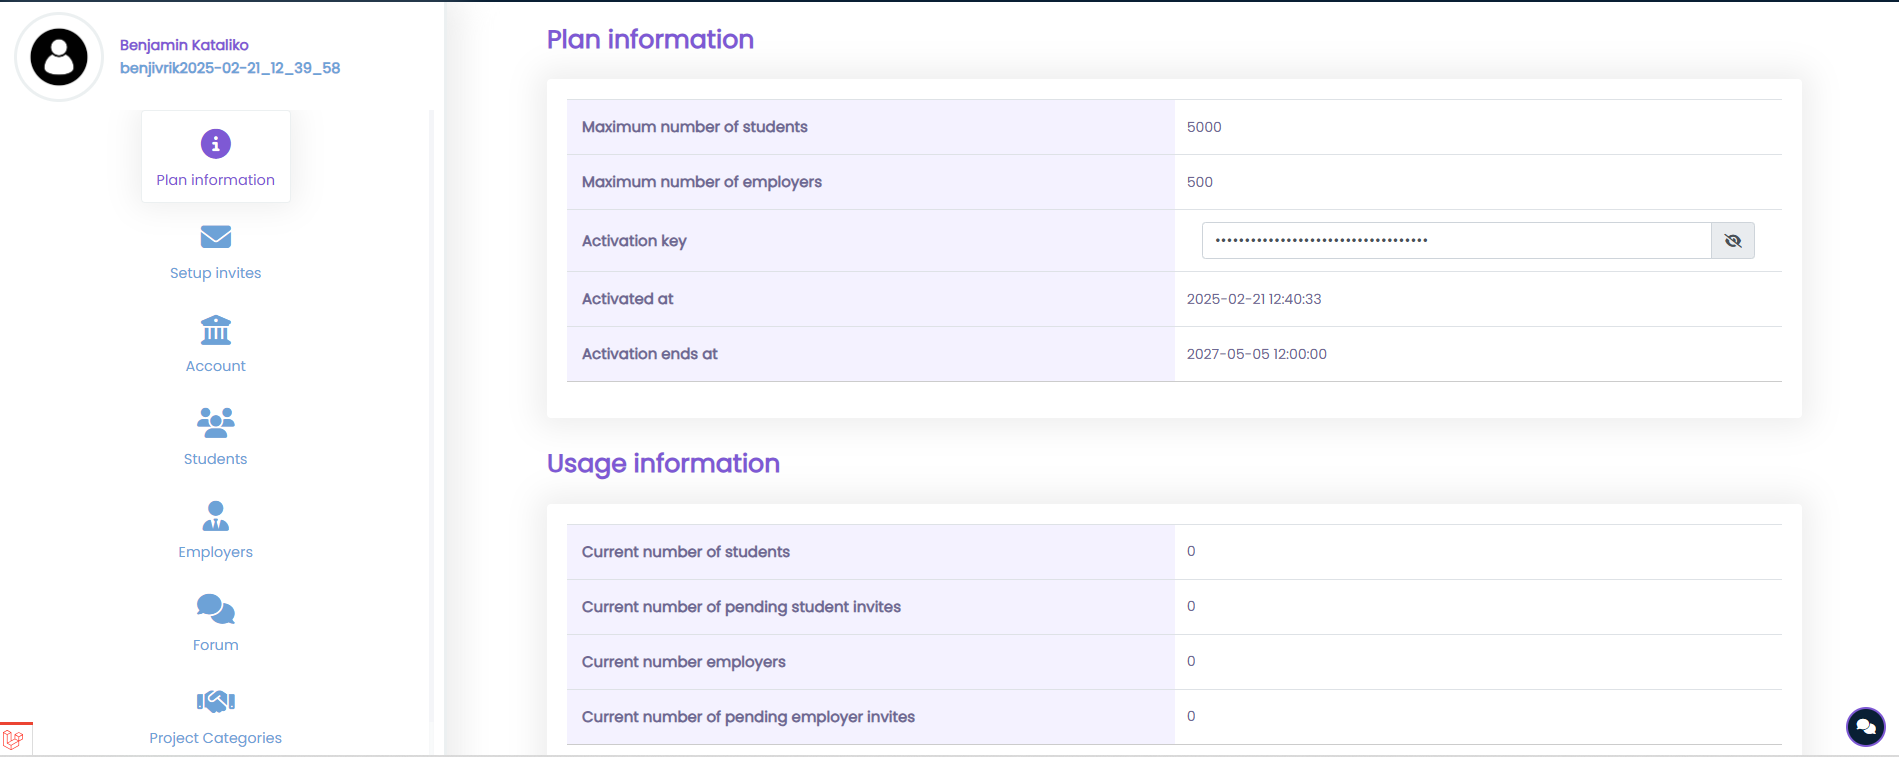Open the Forum menu label
The height and width of the screenshot is (757, 1899).
216,645
